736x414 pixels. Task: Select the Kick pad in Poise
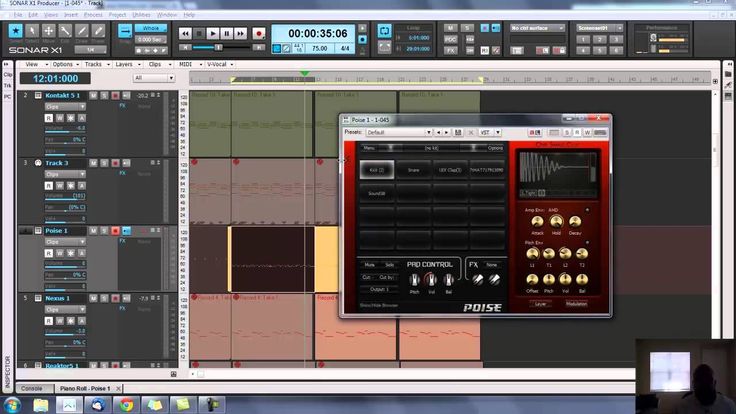click(376, 170)
